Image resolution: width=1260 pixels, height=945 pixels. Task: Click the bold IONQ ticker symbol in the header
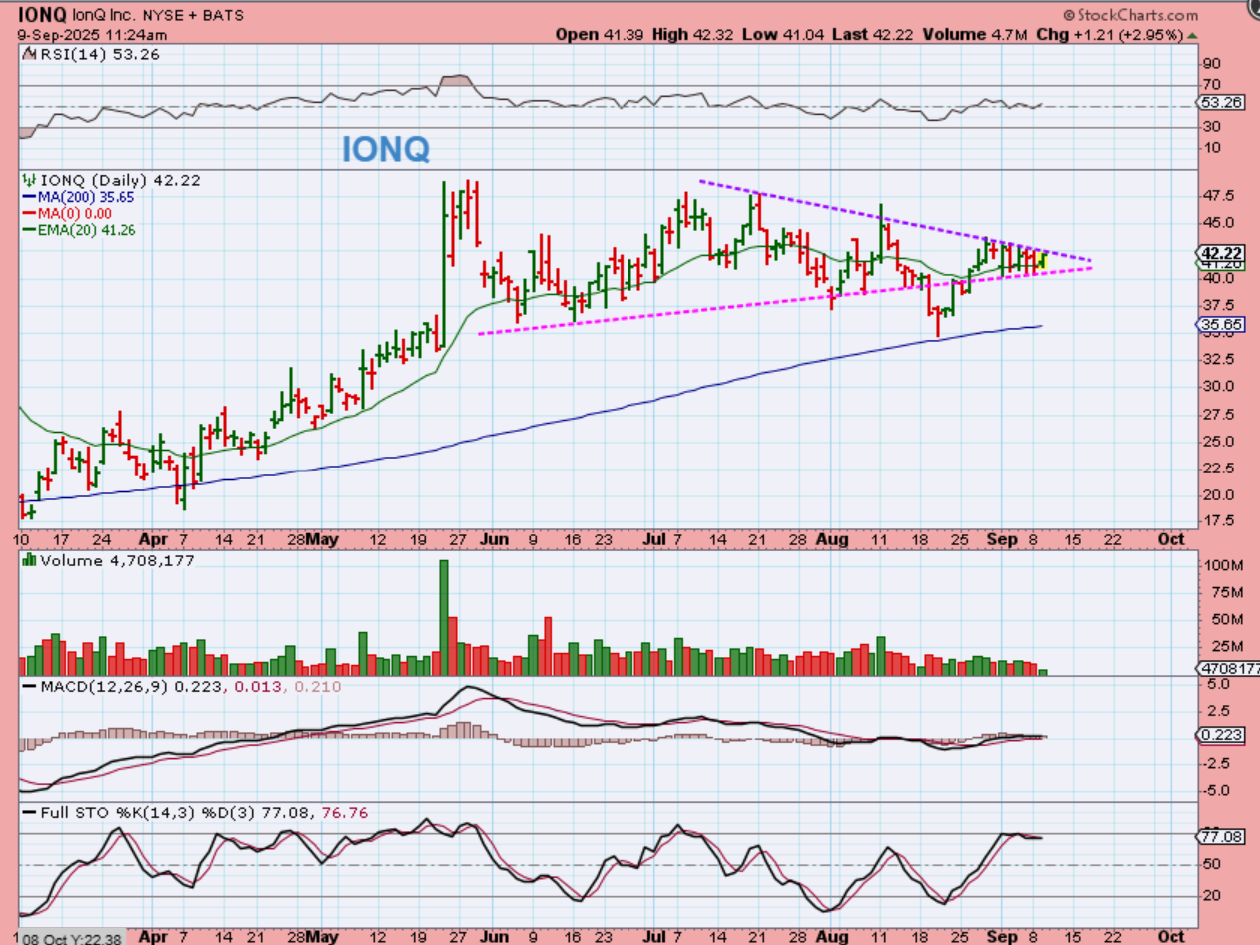(42, 15)
